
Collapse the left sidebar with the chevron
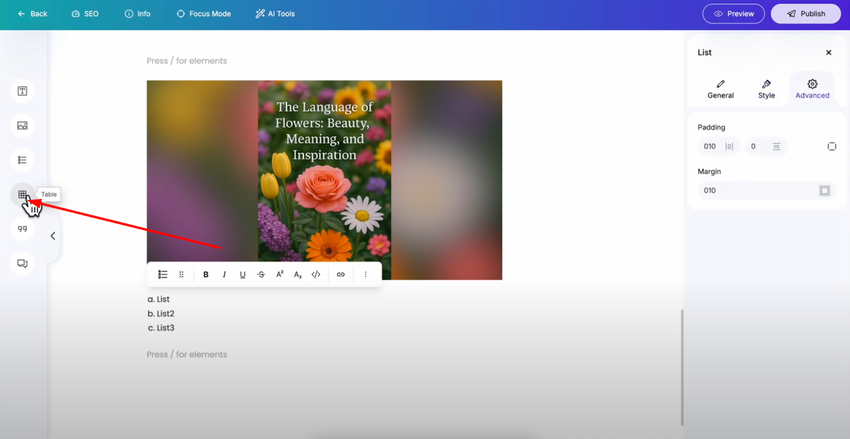tap(53, 236)
